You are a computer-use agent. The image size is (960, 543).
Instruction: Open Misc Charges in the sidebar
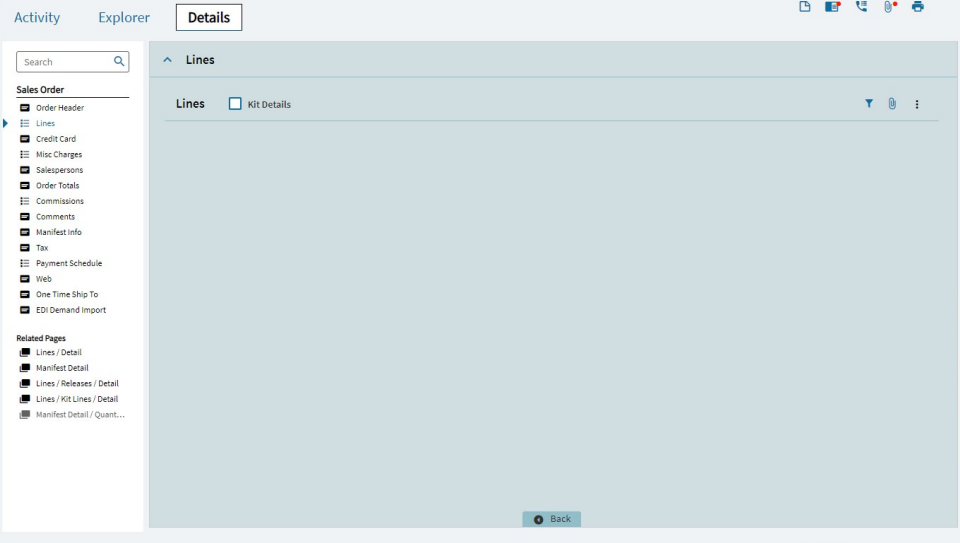pos(59,154)
